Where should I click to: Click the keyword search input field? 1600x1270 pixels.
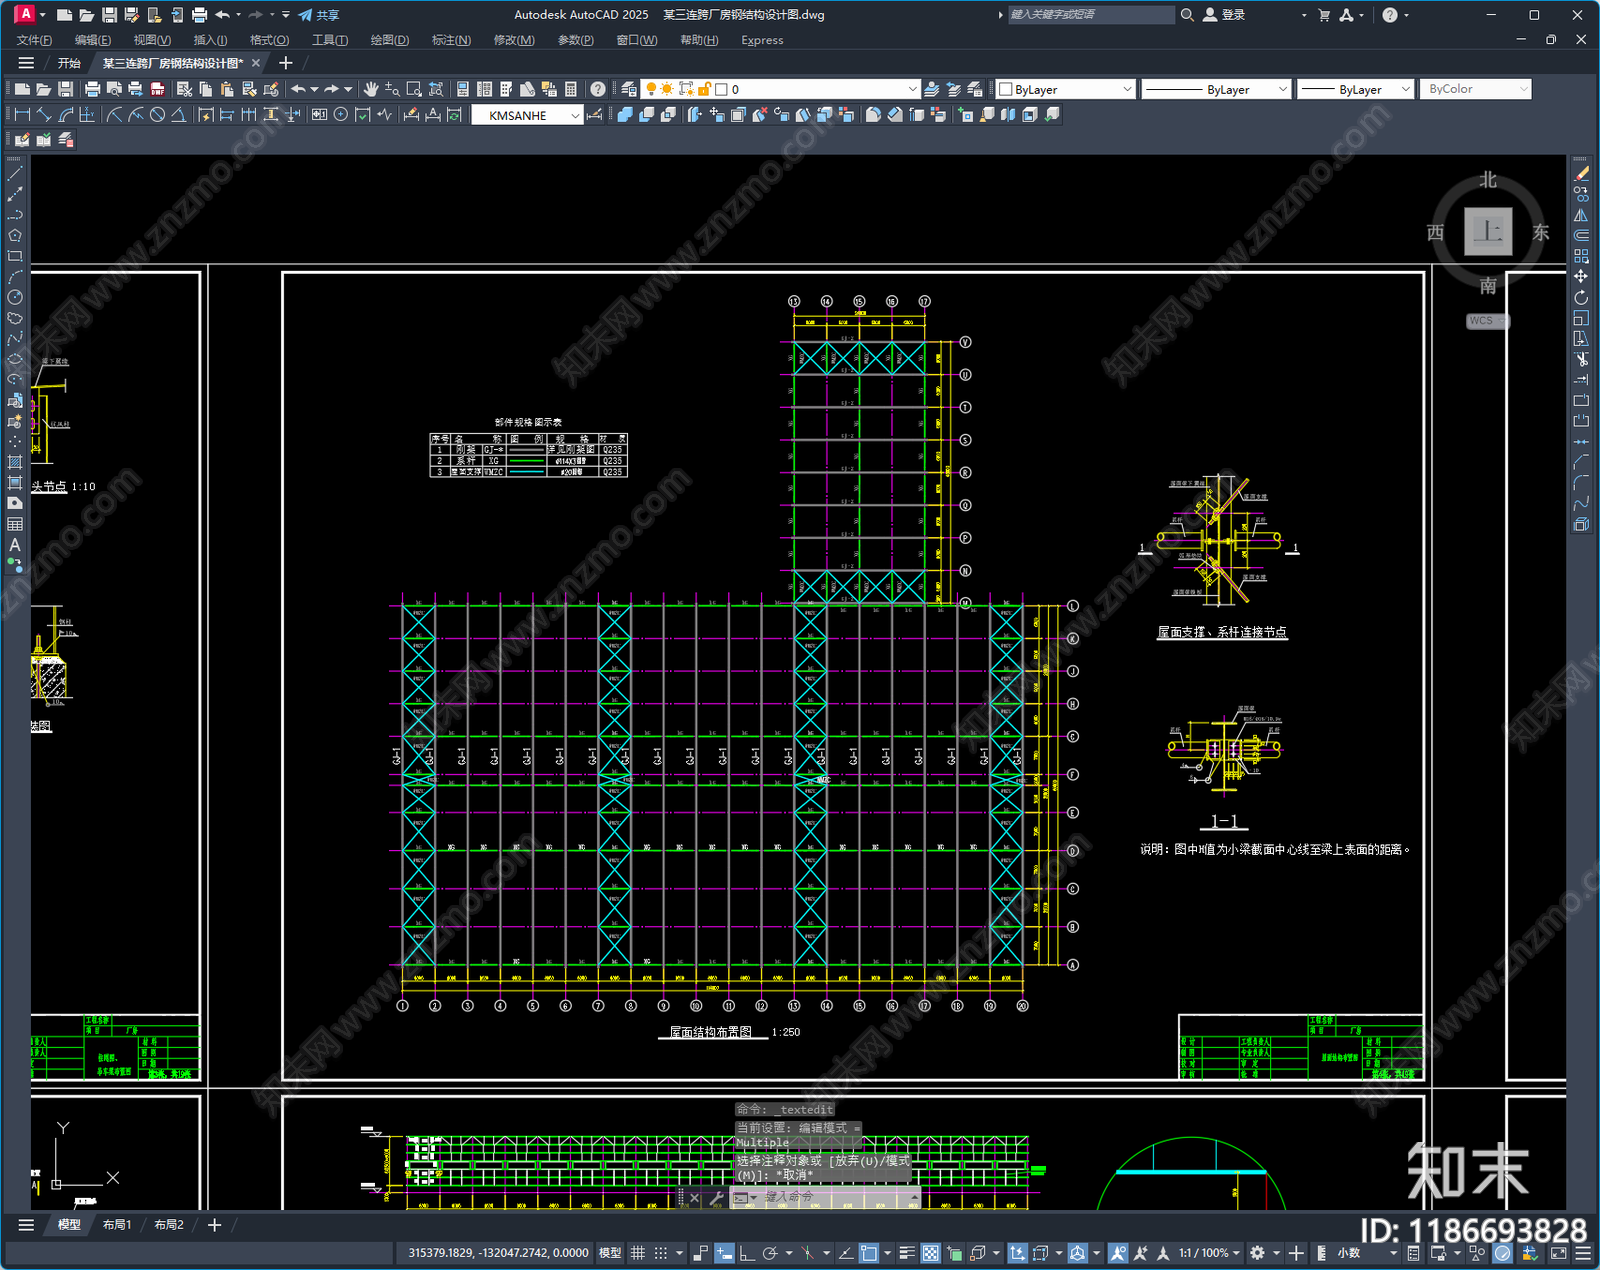(1090, 15)
